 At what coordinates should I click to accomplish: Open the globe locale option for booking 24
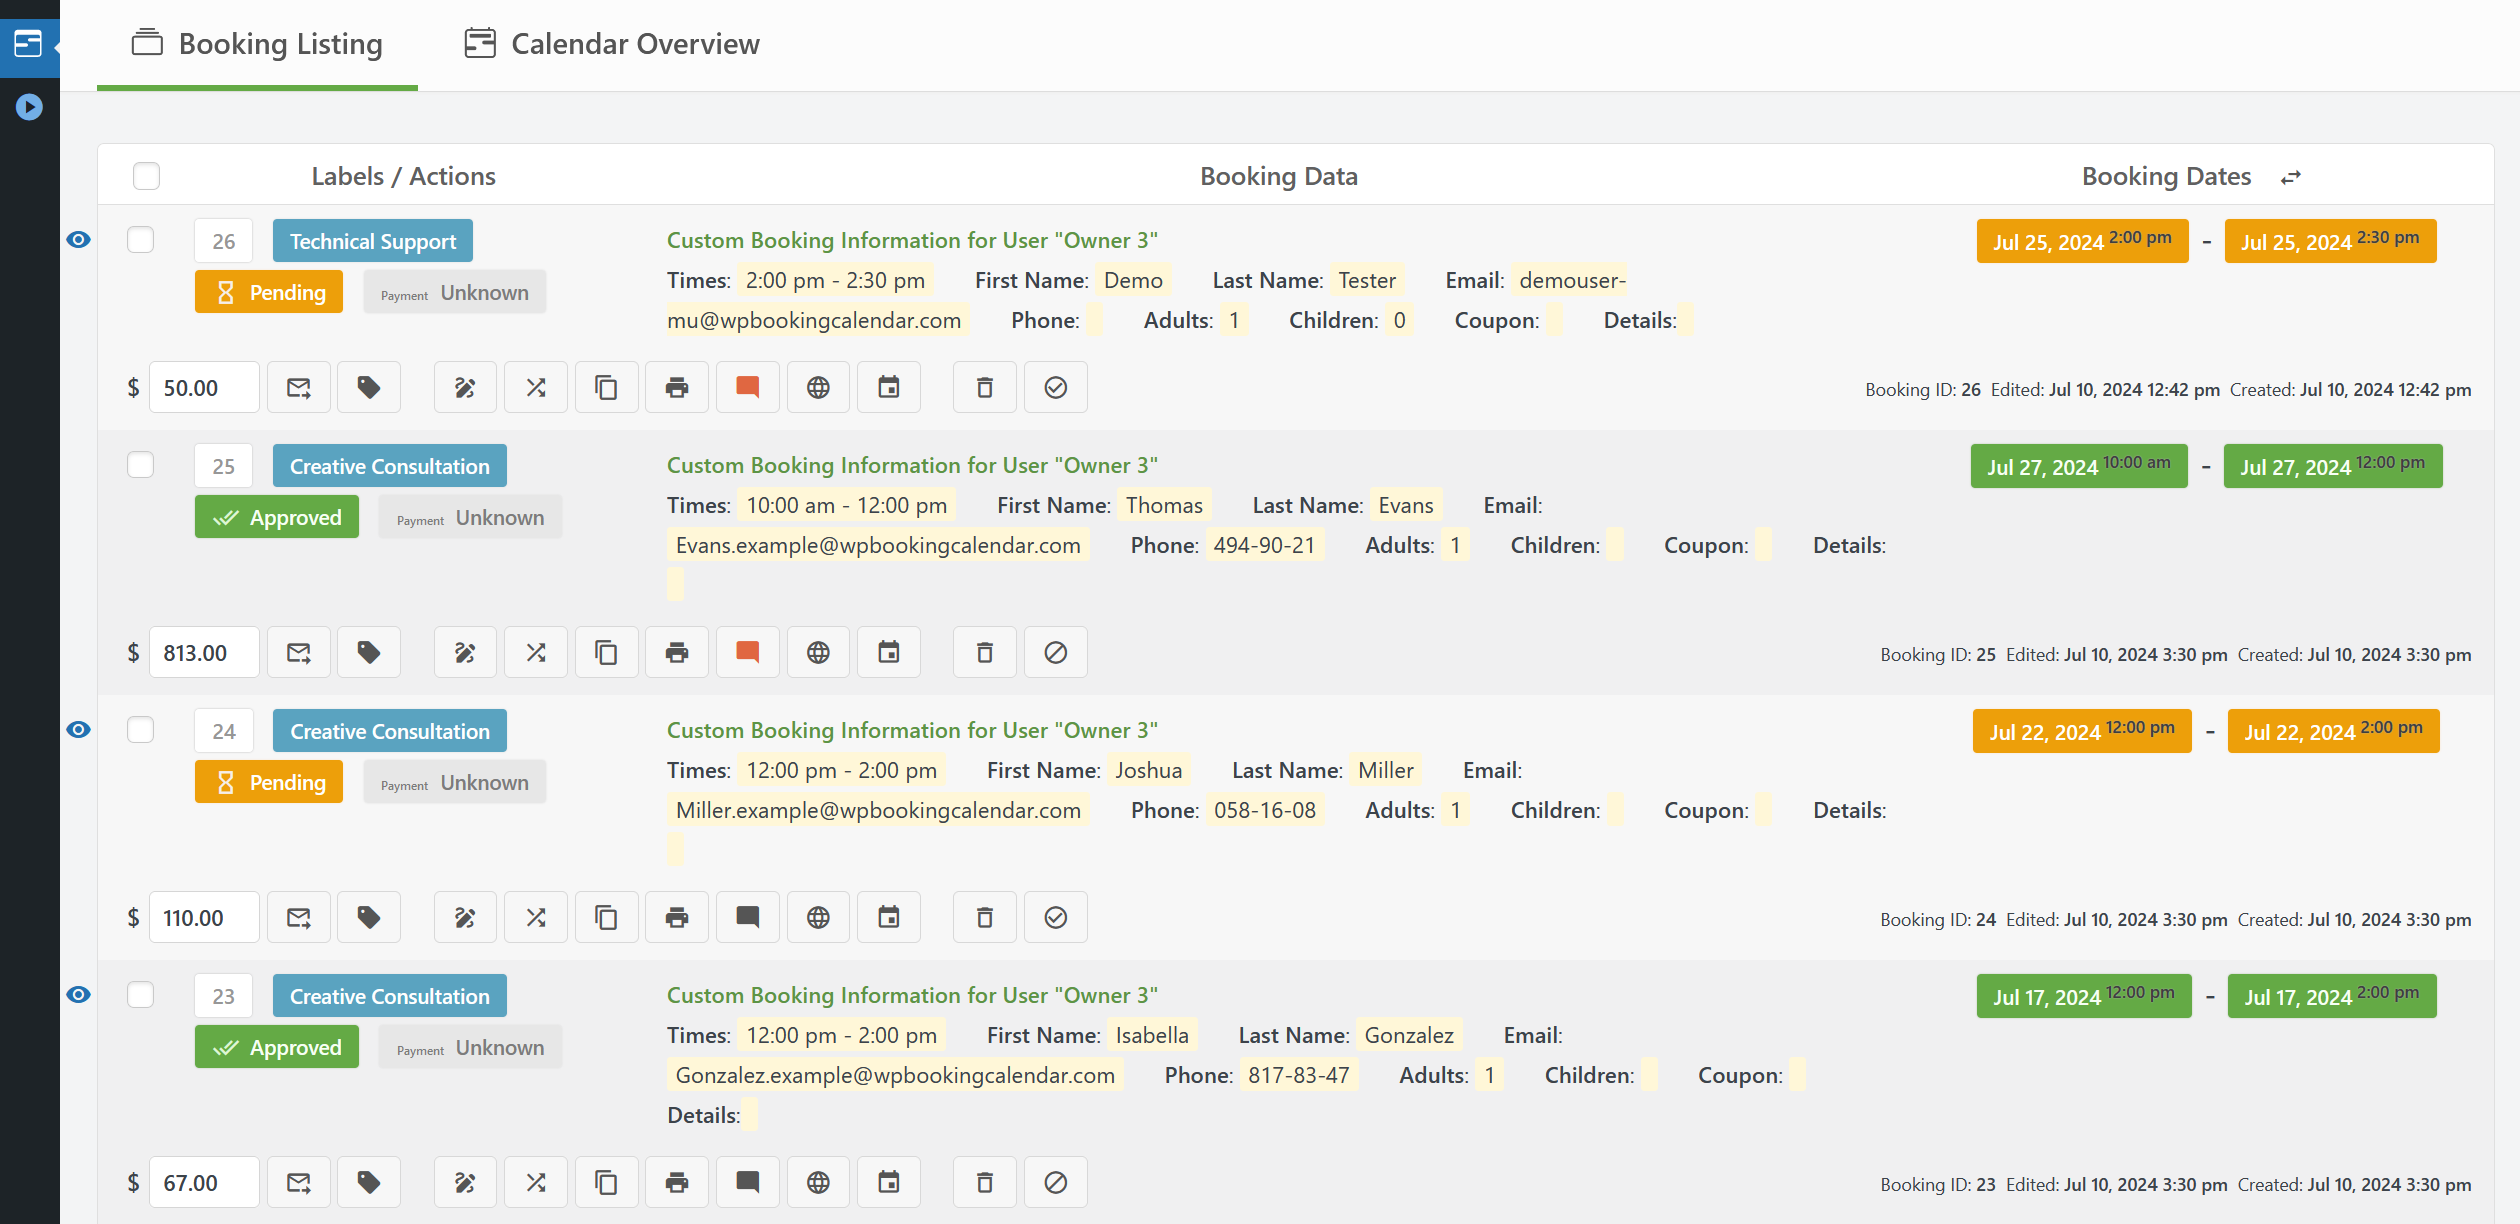pos(818,917)
